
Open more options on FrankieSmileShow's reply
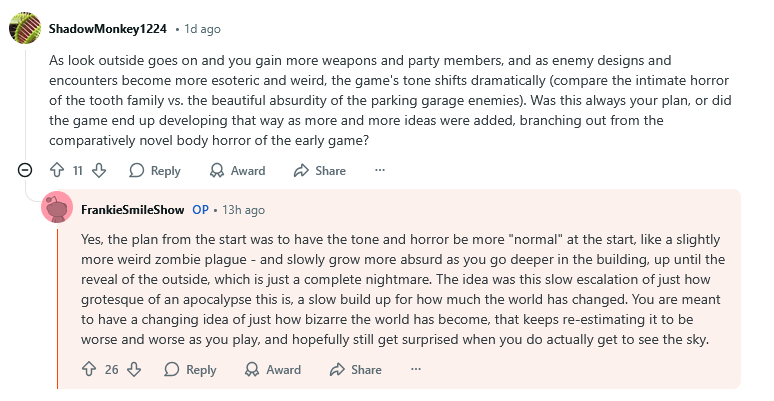tap(415, 370)
